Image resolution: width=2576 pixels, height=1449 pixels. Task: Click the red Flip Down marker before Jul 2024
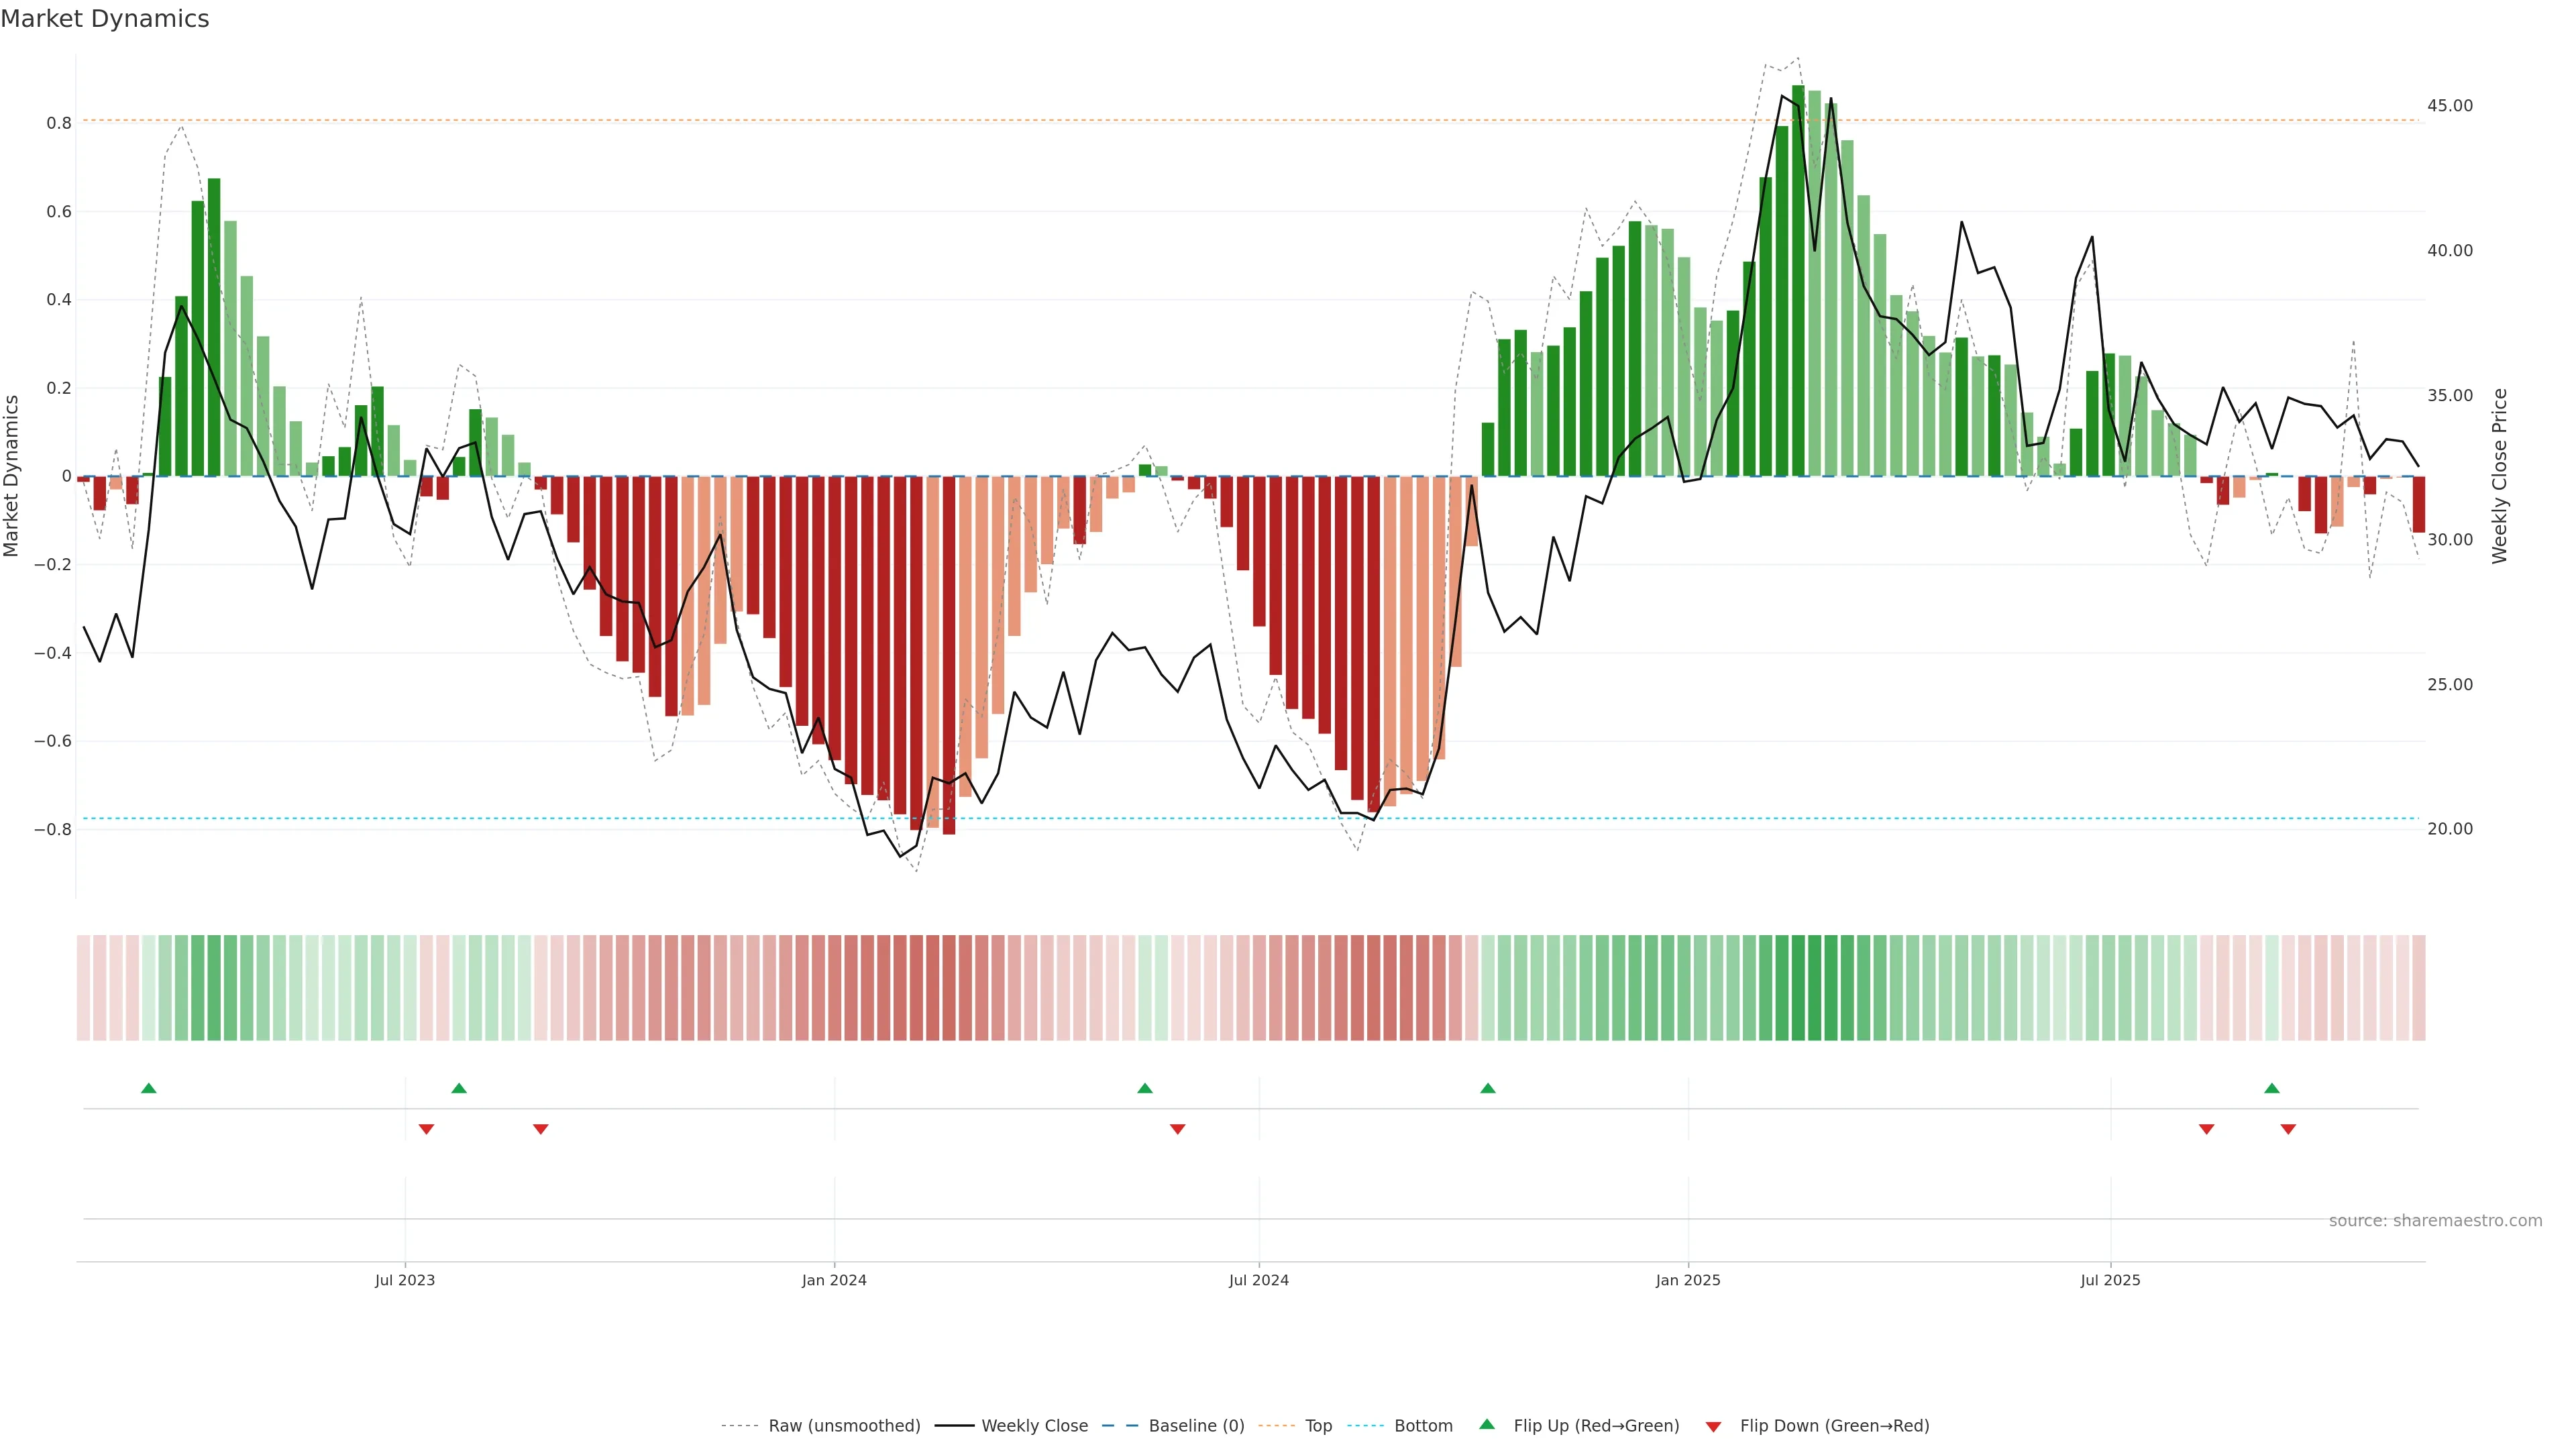(x=1178, y=1129)
